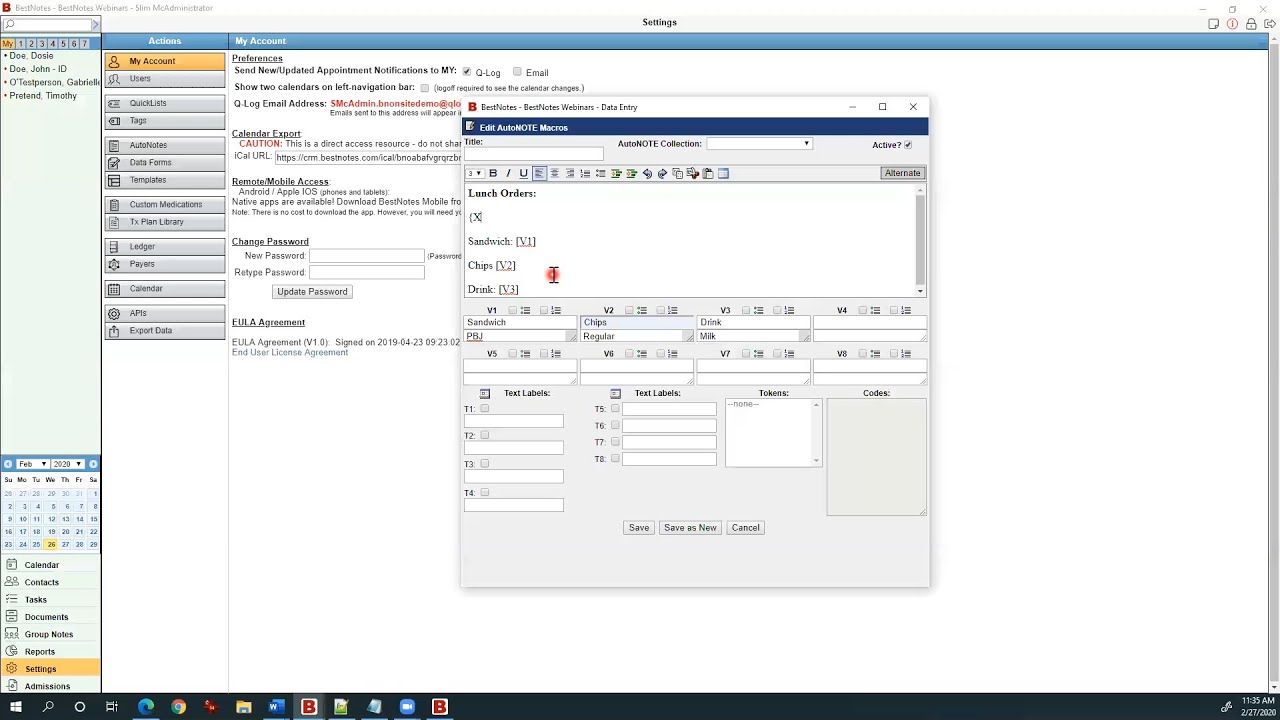The image size is (1280, 720).
Task: Click the New Password field
Action: pos(367,256)
